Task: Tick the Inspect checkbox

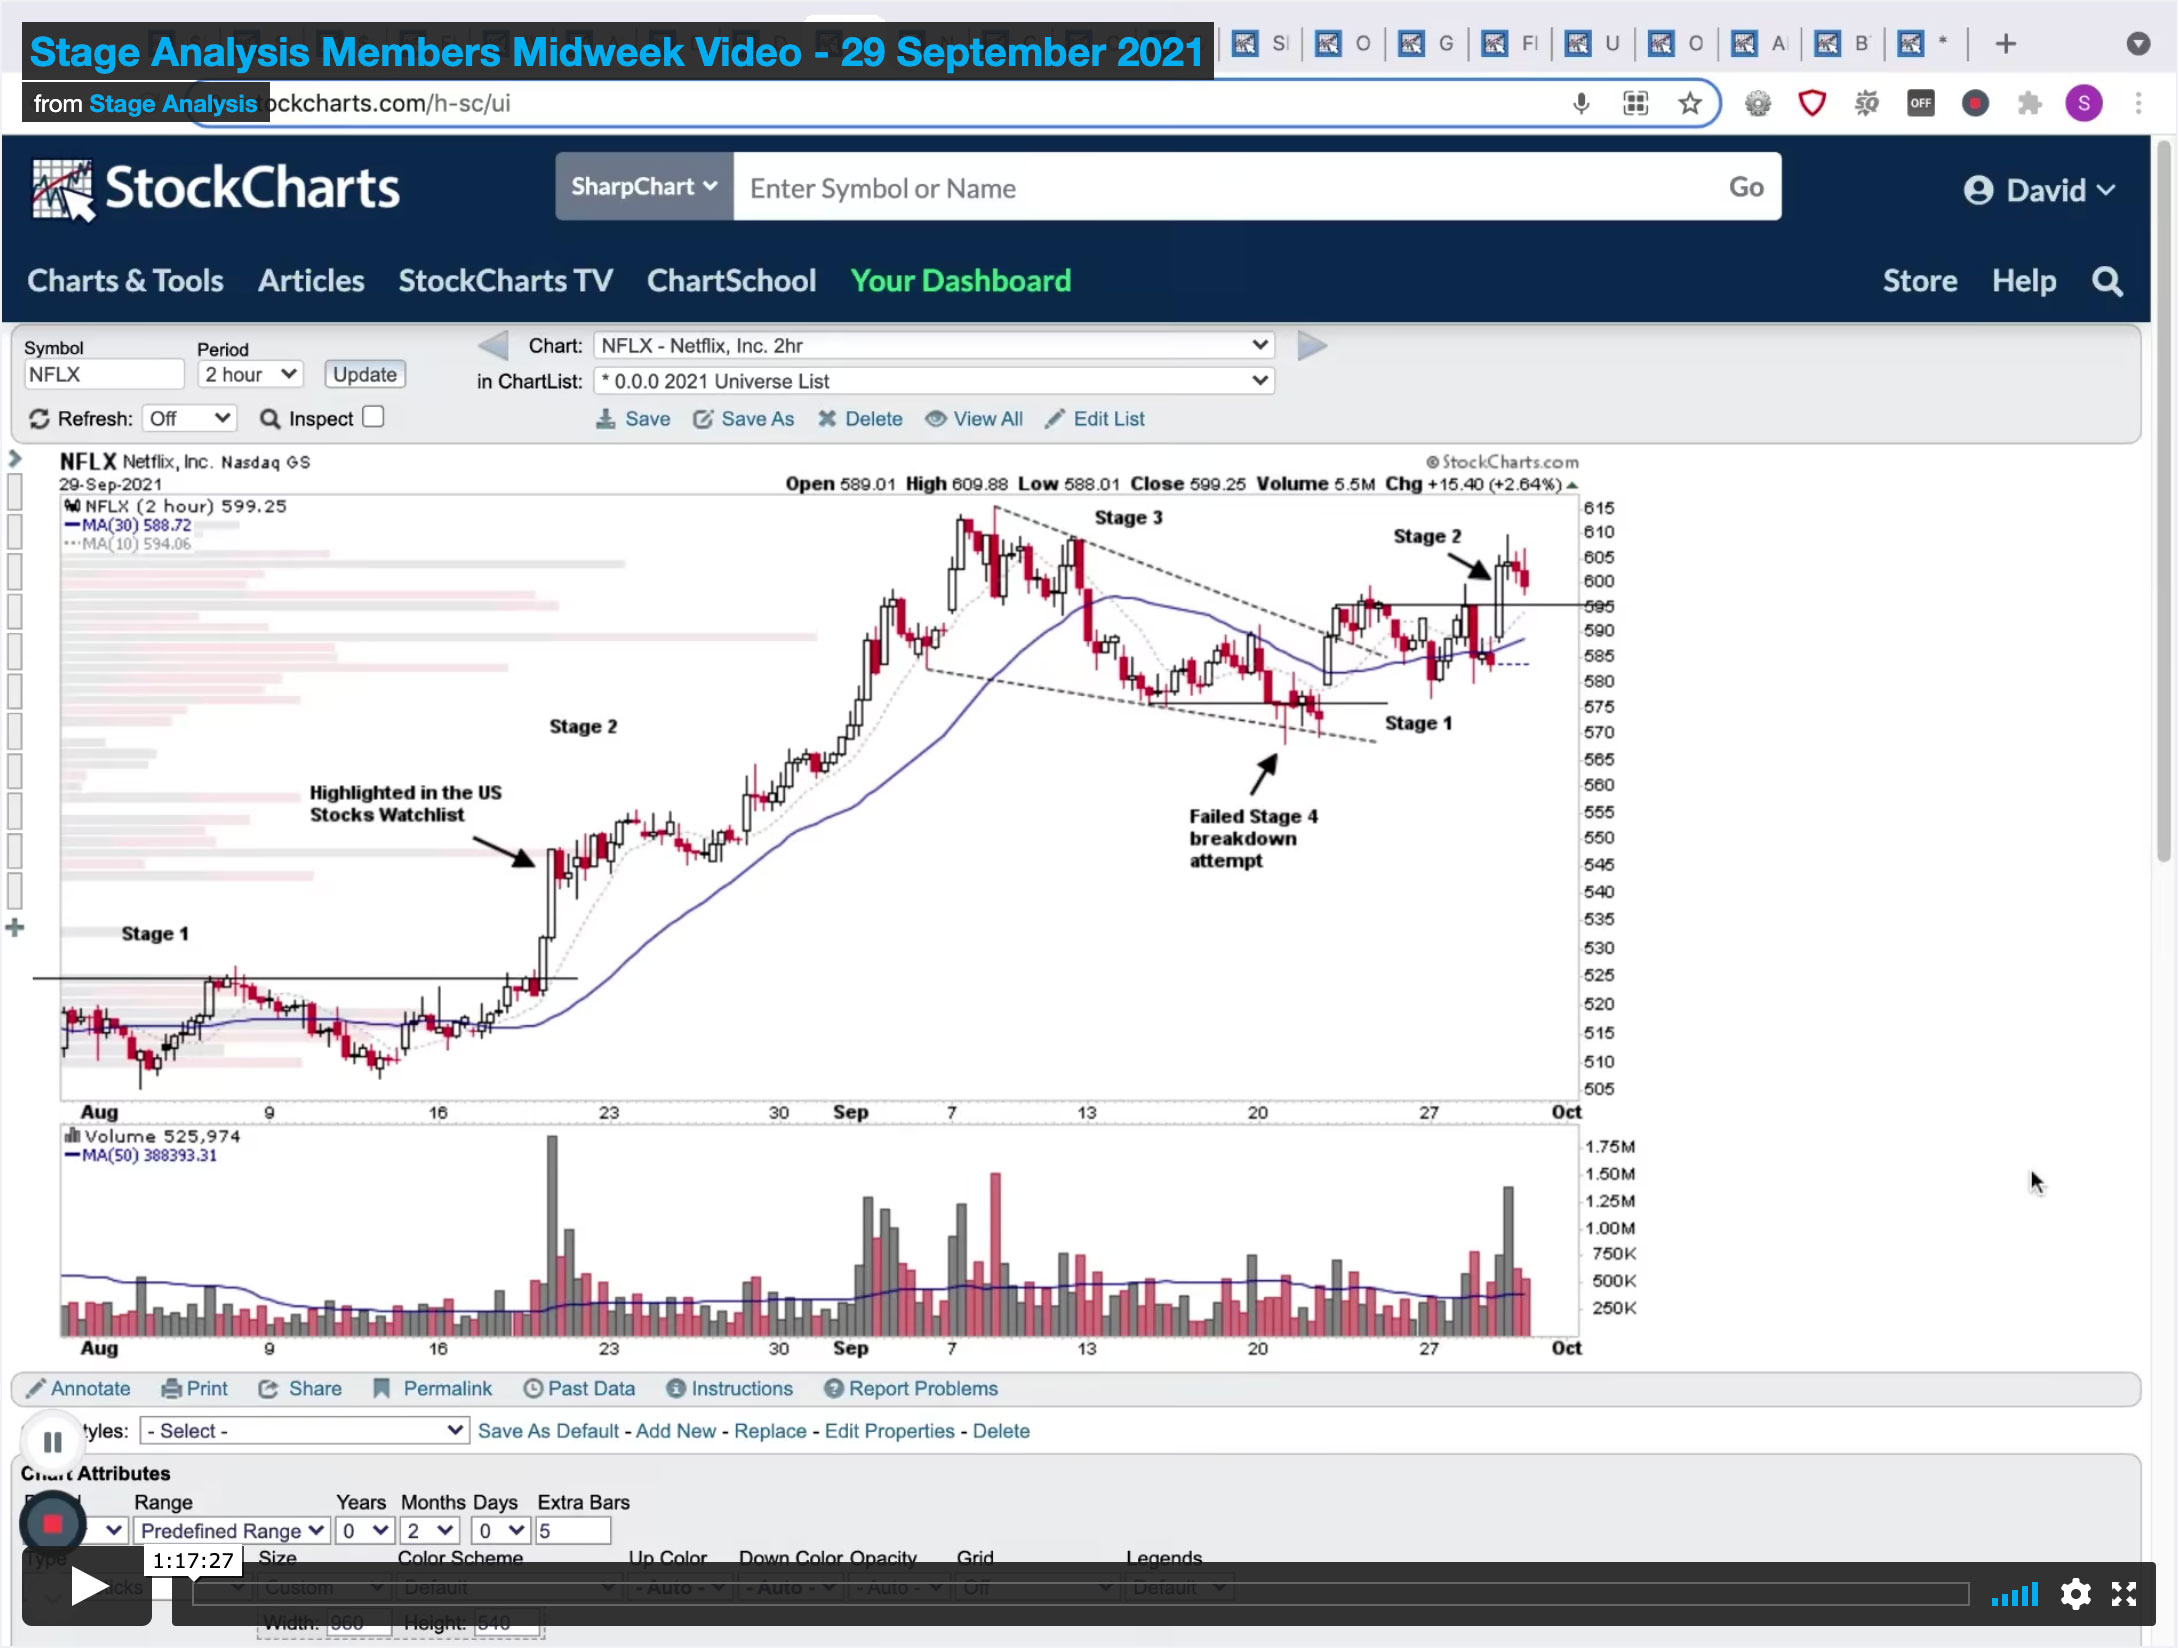Action: 373,417
